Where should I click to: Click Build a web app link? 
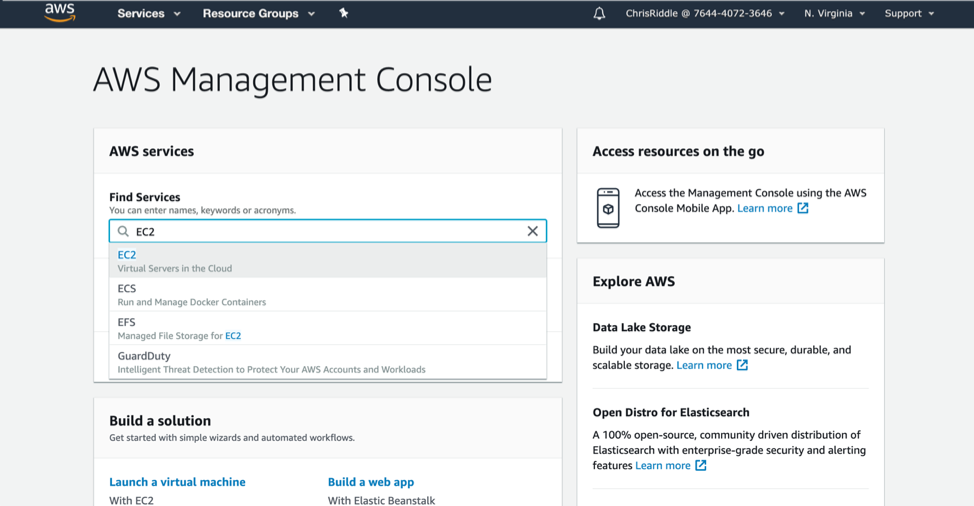pyautogui.click(x=371, y=482)
